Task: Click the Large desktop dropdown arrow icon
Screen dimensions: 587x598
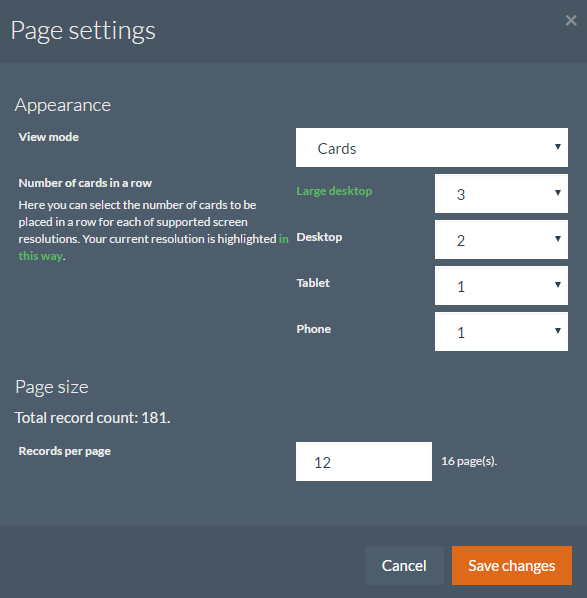Action: pyautogui.click(x=557, y=193)
